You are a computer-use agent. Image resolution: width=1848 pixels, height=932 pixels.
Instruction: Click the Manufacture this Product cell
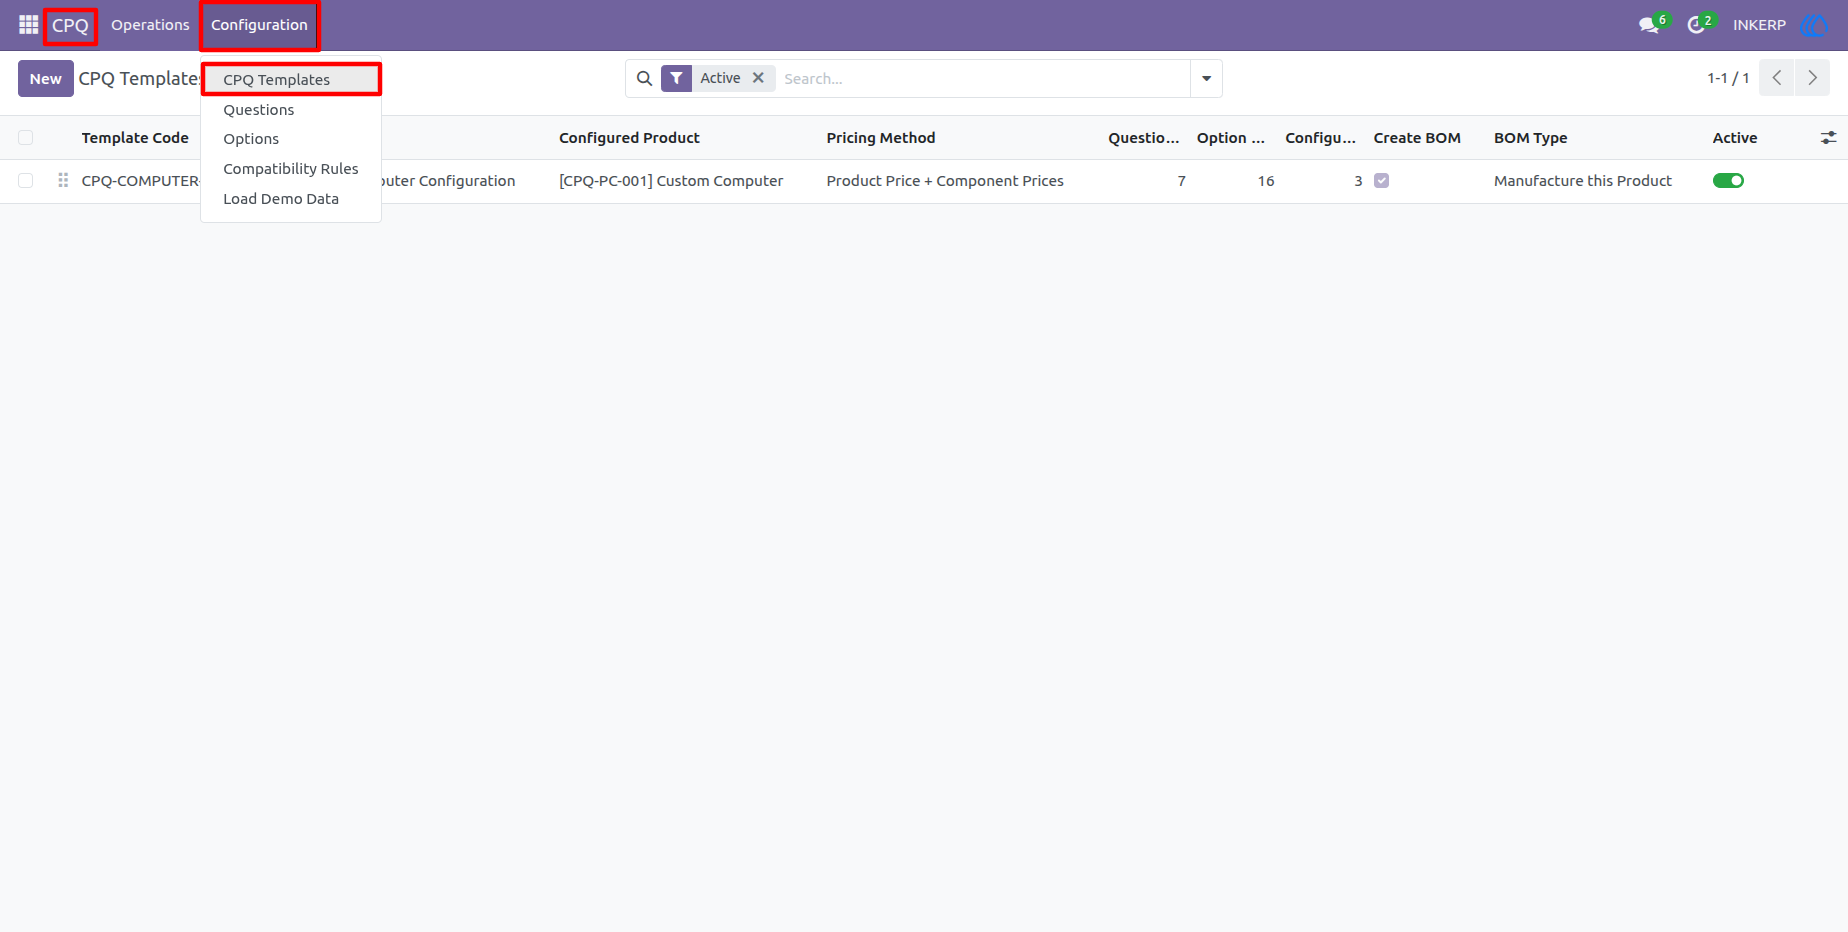point(1583,181)
